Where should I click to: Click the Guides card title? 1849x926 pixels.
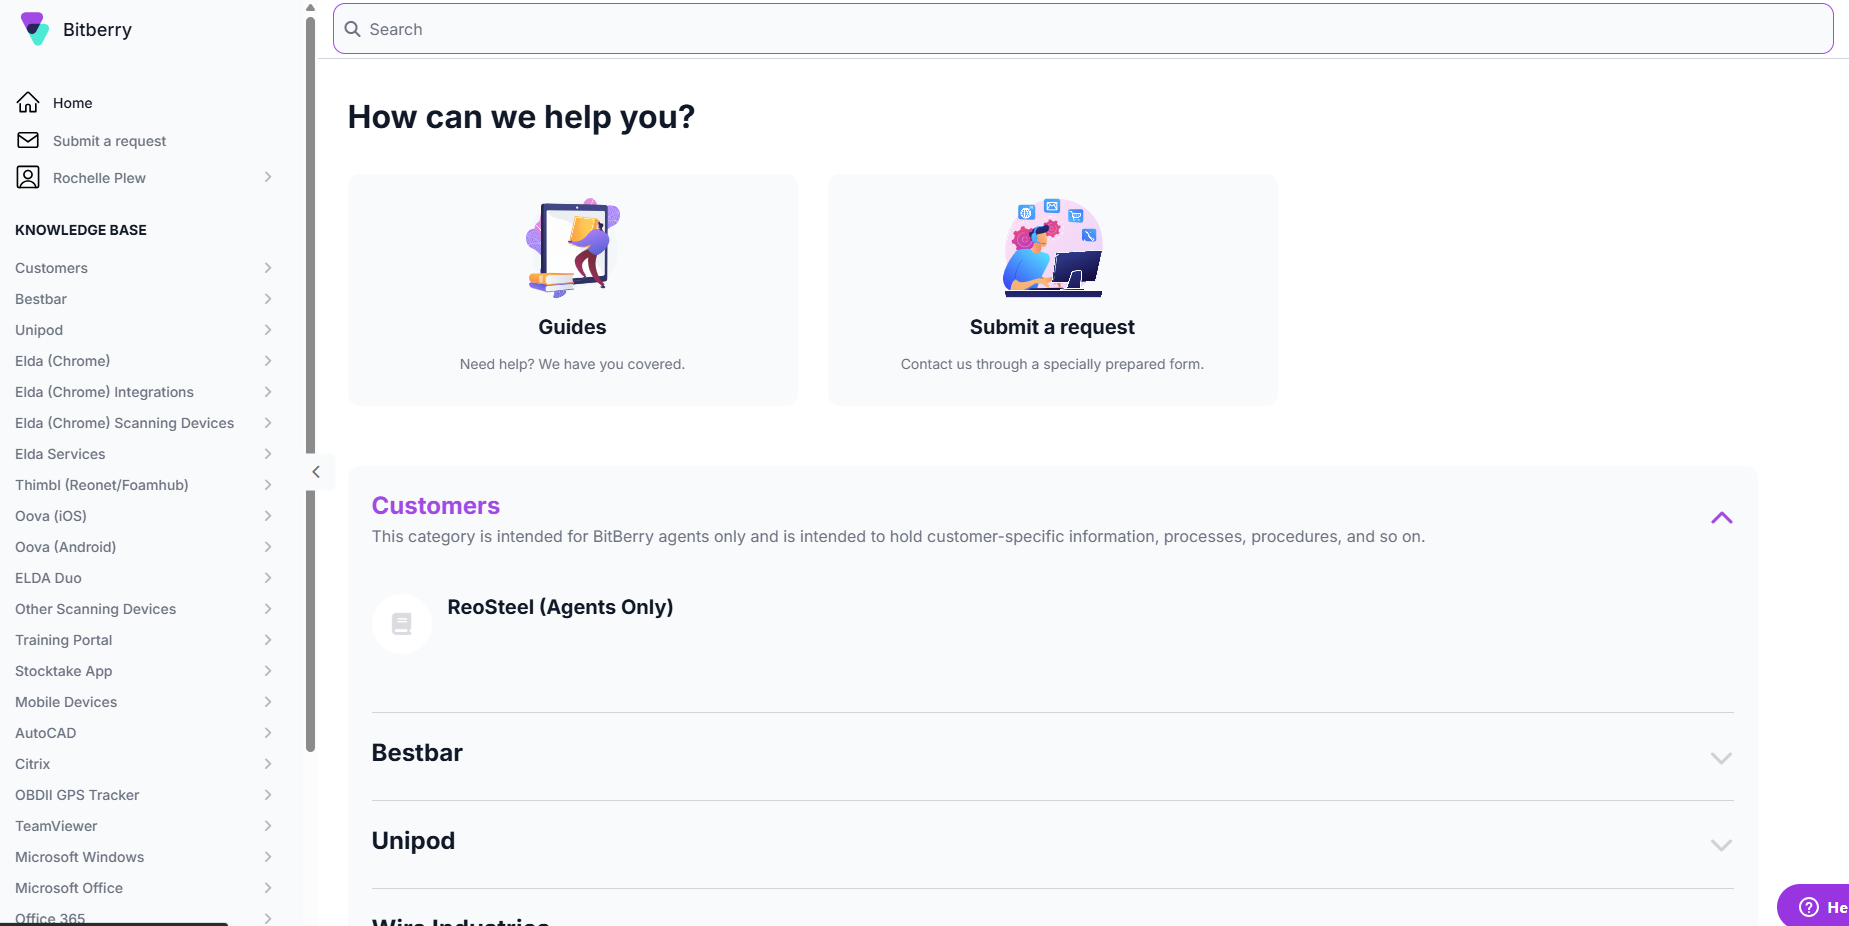(x=572, y=327)
